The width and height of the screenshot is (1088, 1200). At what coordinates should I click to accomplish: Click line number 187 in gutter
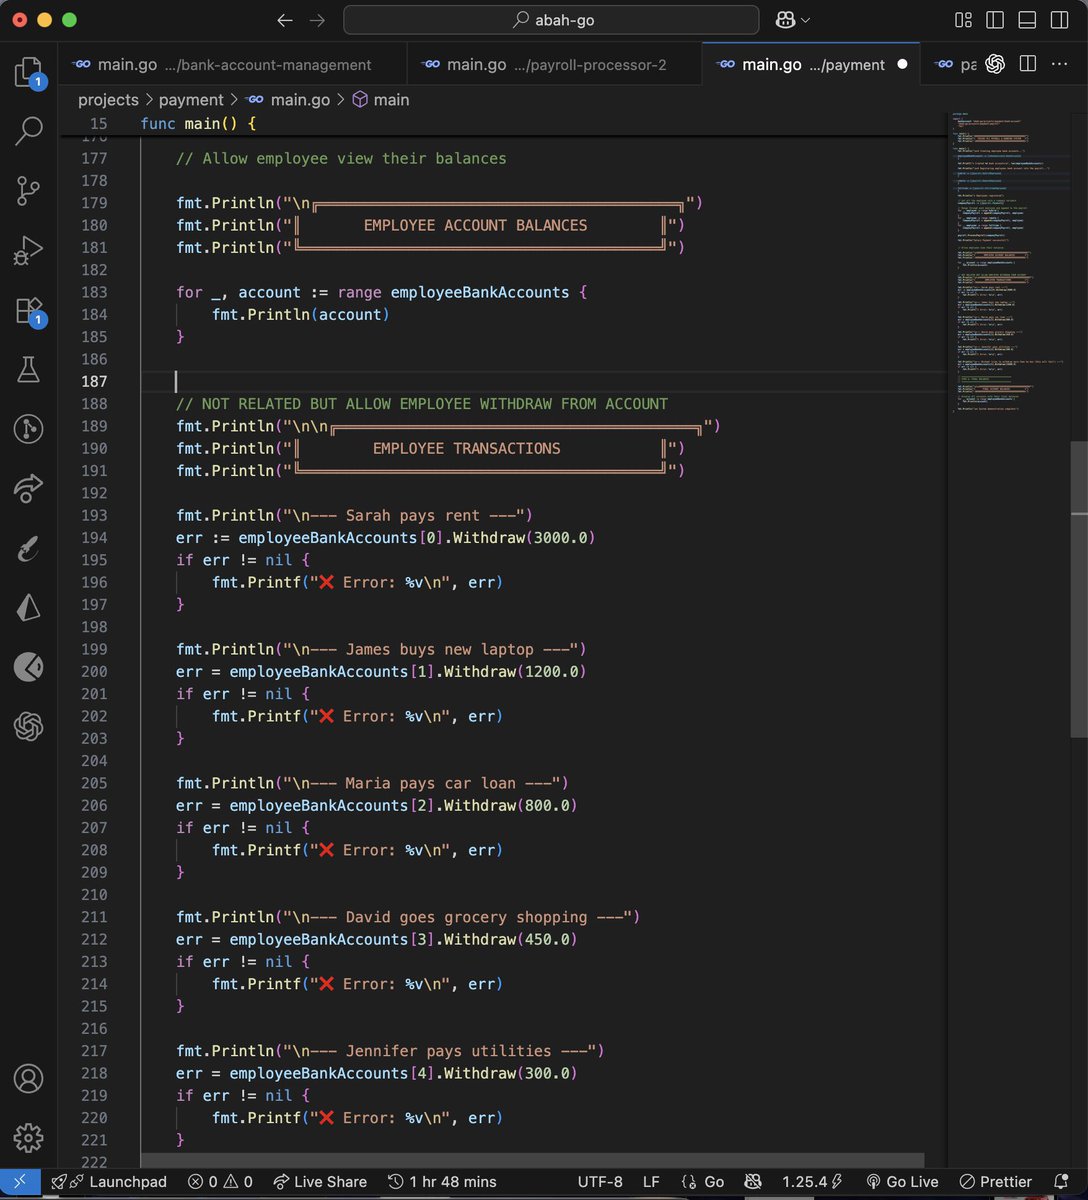coord(94,381)
